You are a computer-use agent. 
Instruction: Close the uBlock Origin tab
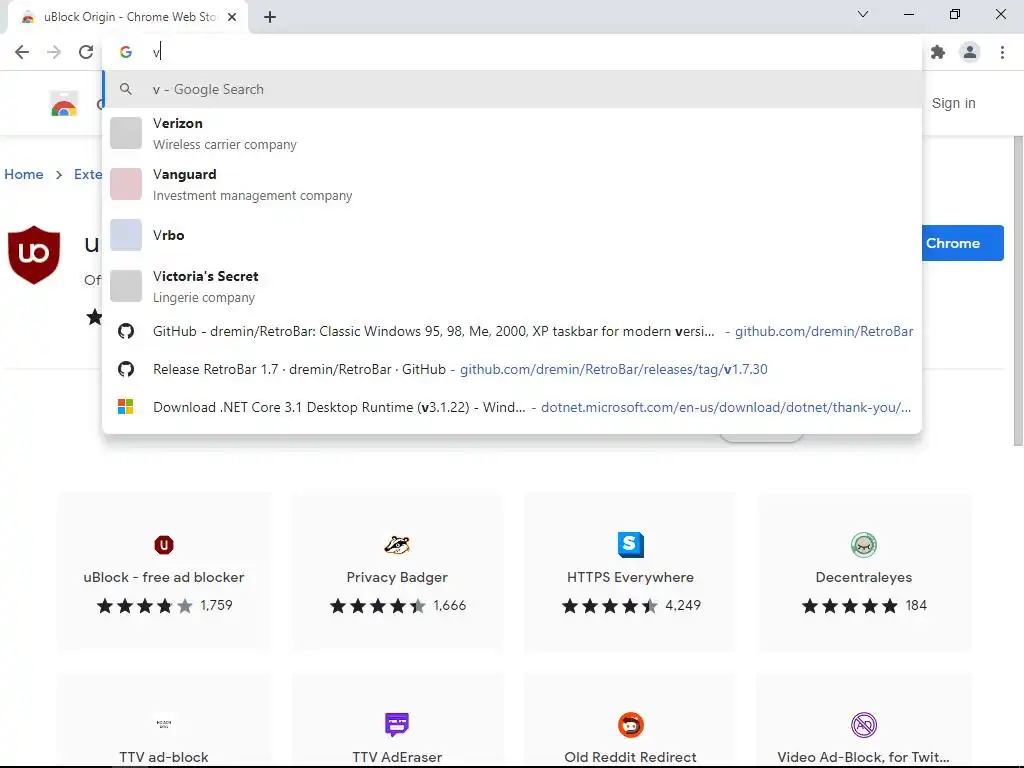click(232, 17)
